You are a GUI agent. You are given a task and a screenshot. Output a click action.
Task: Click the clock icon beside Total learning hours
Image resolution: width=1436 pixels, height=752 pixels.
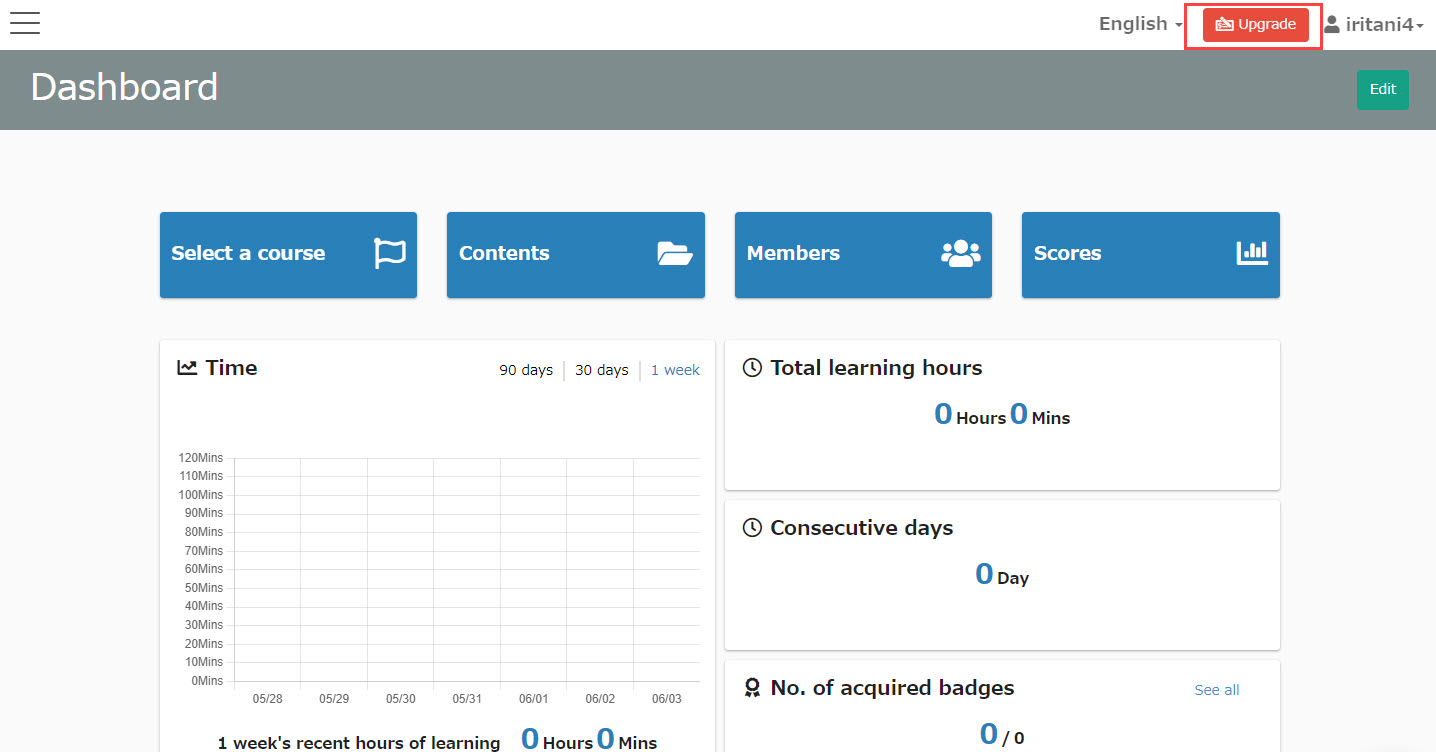(x=753, y=368)
